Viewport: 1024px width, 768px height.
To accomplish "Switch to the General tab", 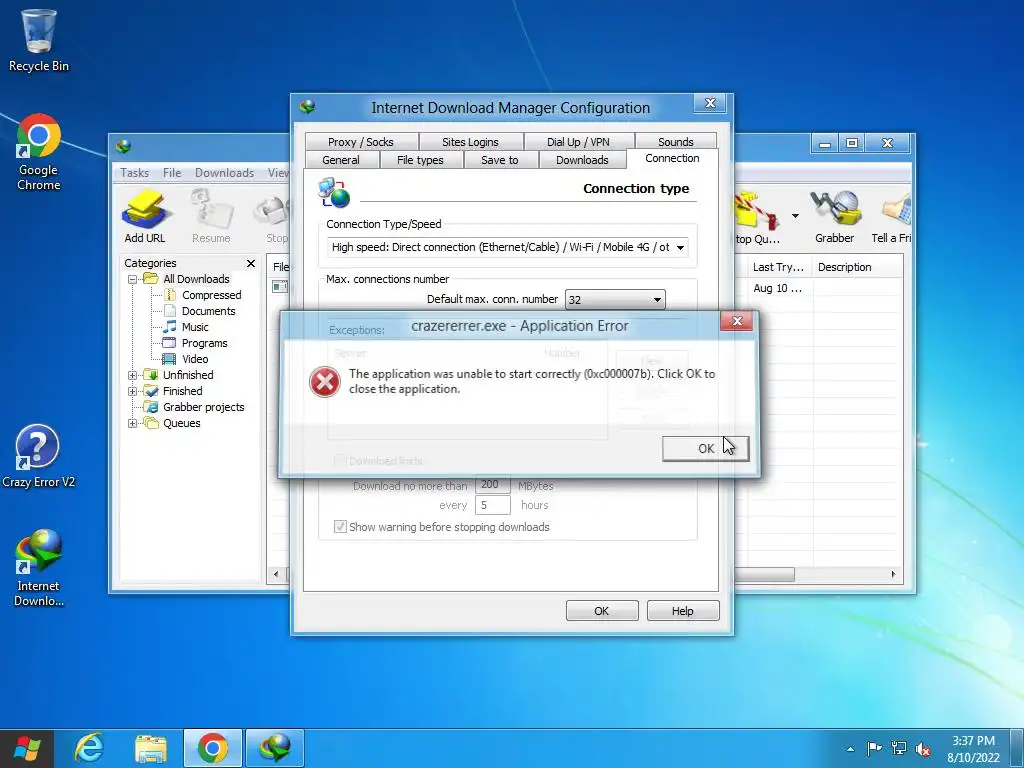I will [x=340, y=160].
